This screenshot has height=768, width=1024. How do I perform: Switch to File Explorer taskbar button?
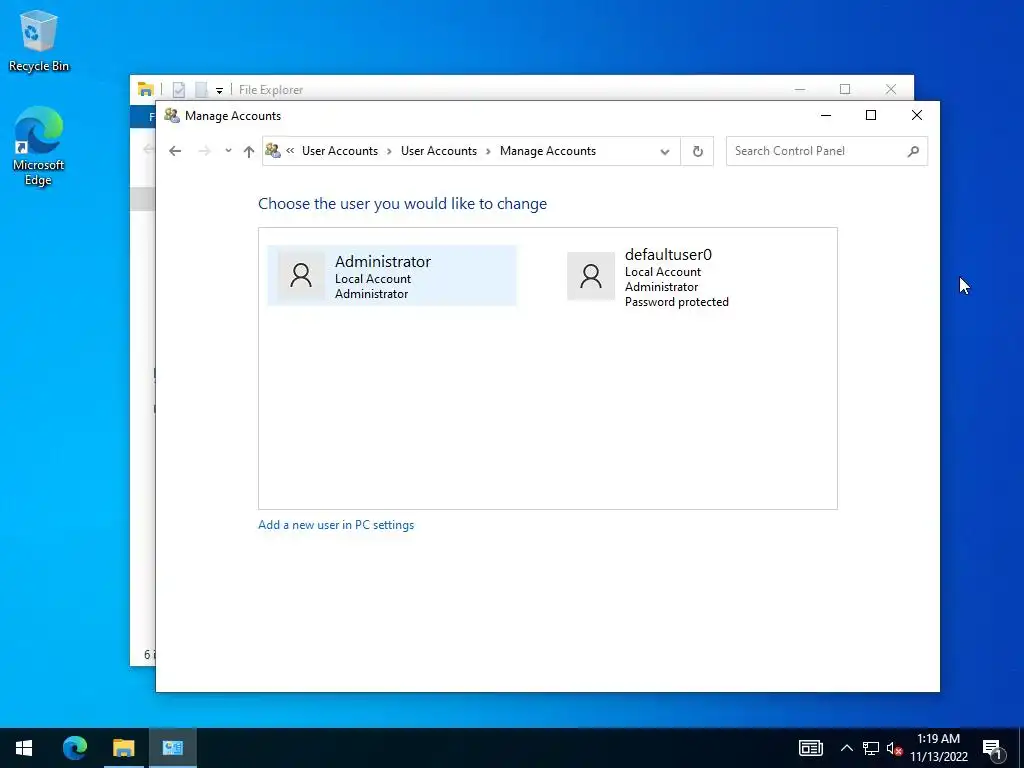[123, 748]
